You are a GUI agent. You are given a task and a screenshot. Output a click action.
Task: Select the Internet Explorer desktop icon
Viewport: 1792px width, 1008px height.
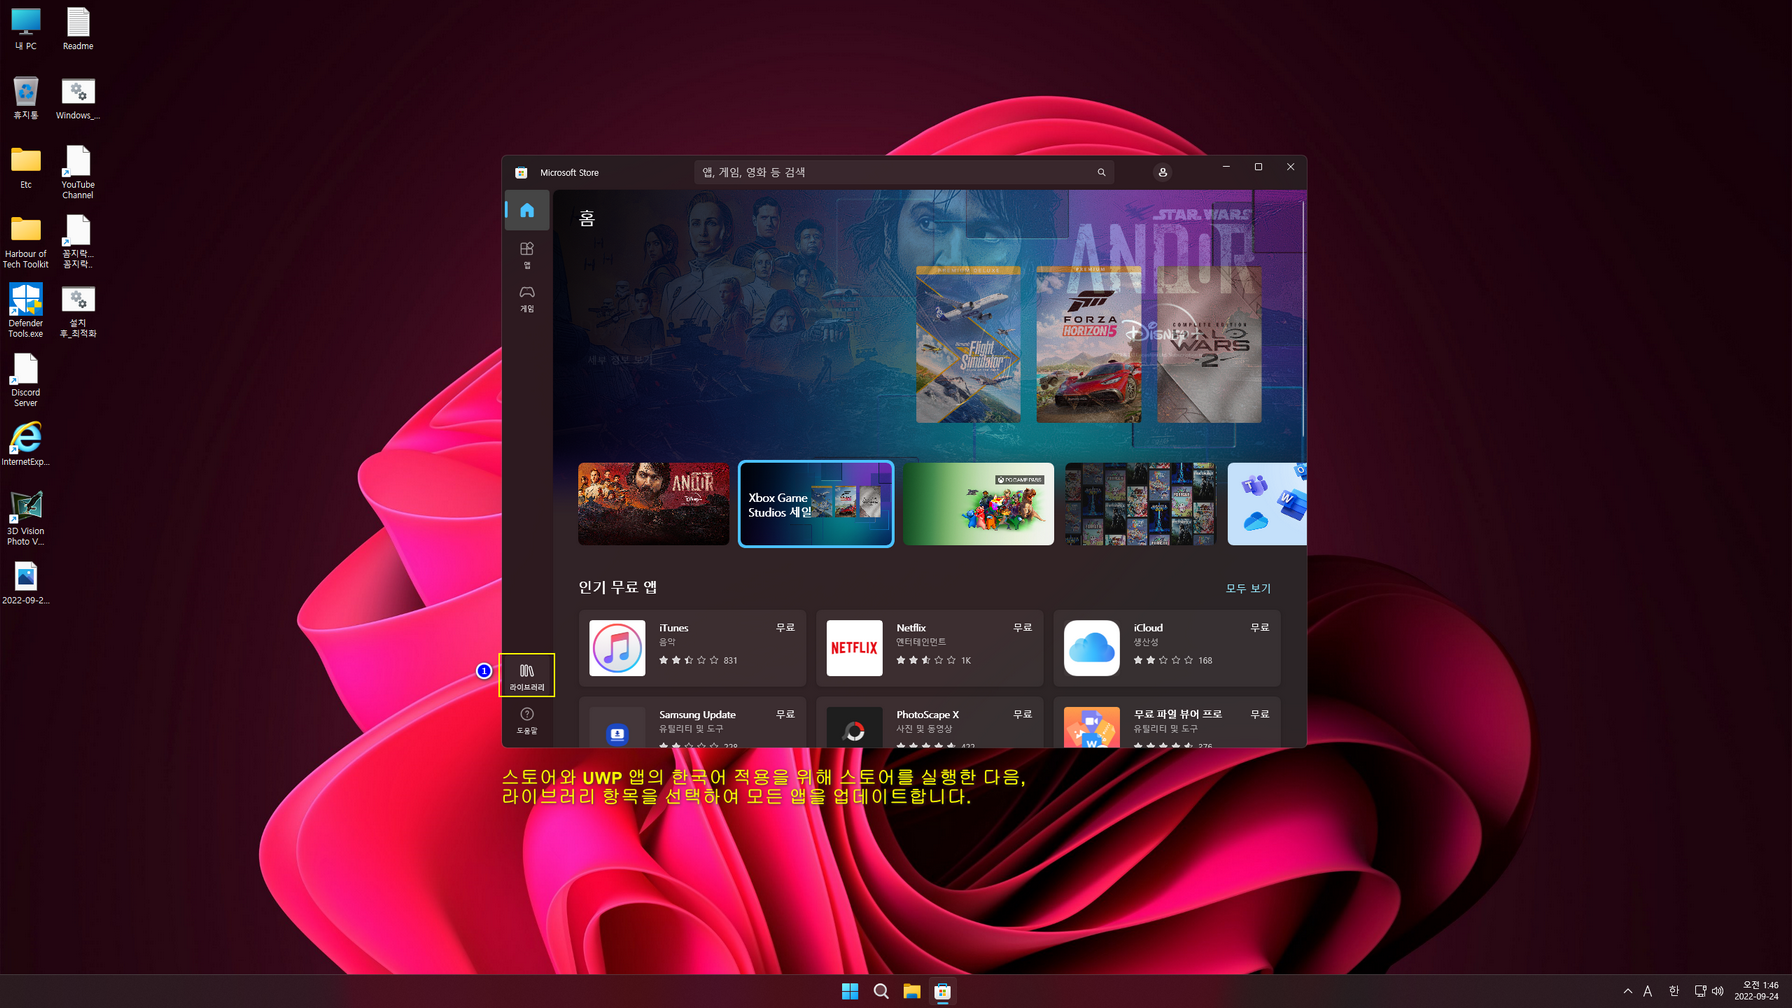coord(25,443)
